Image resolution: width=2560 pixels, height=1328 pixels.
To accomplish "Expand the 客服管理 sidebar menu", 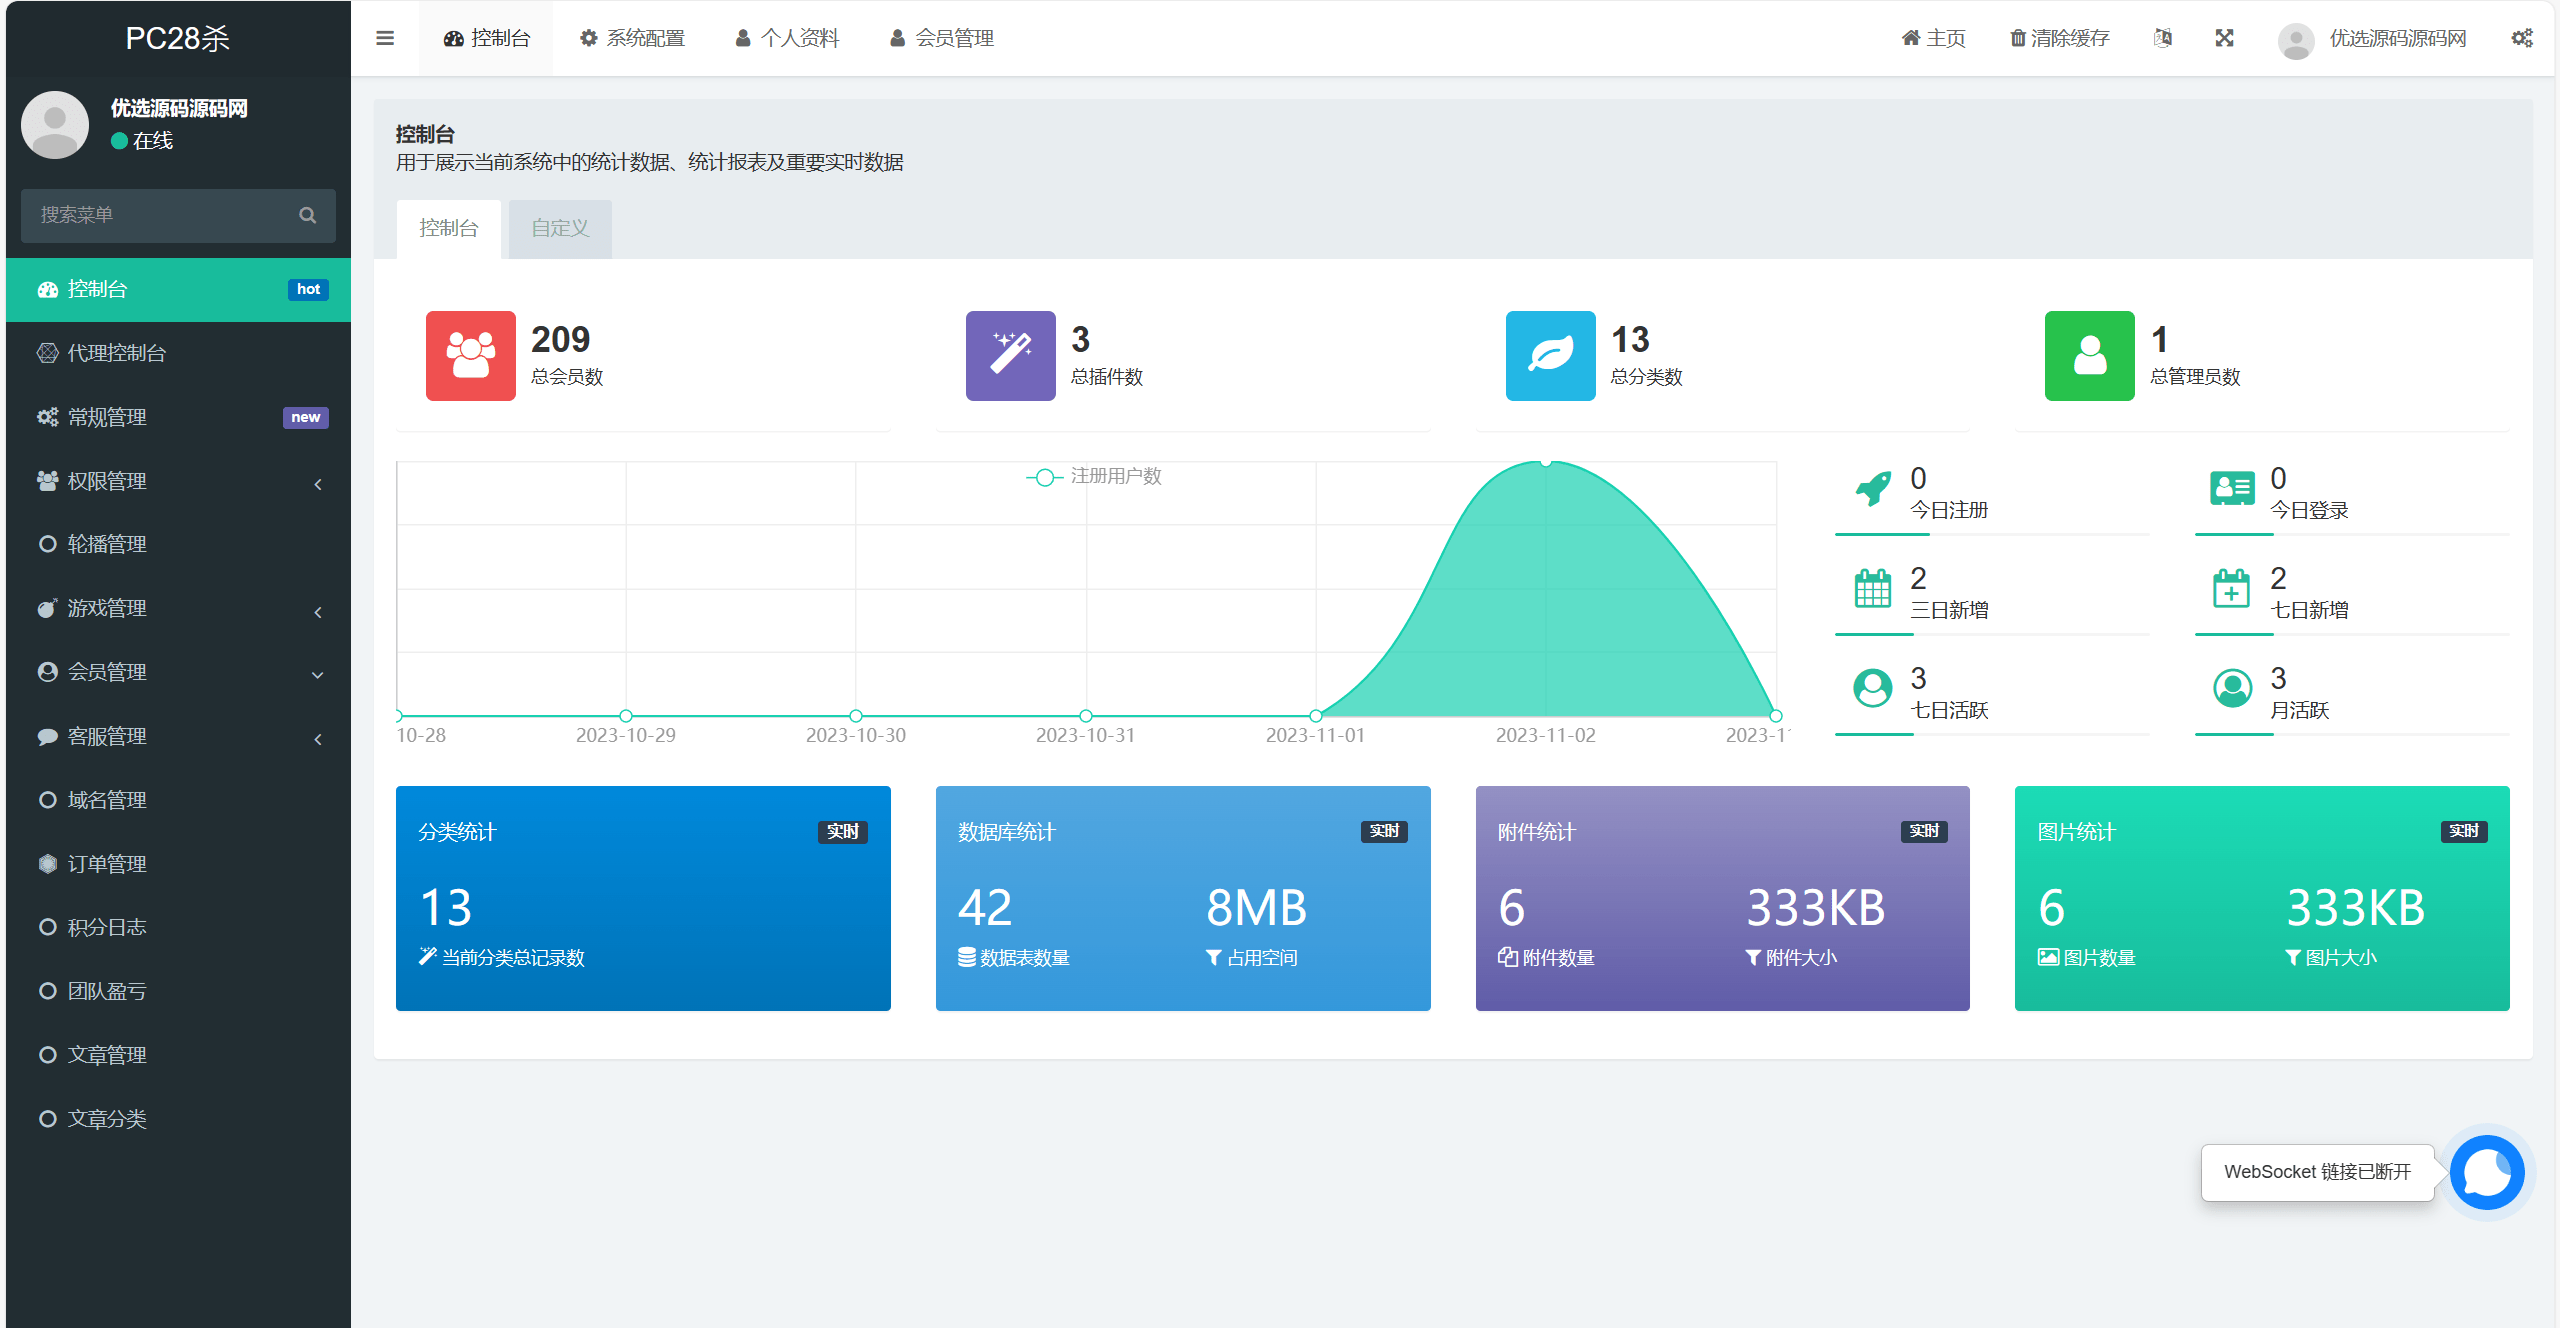I will tap(178, 736).
